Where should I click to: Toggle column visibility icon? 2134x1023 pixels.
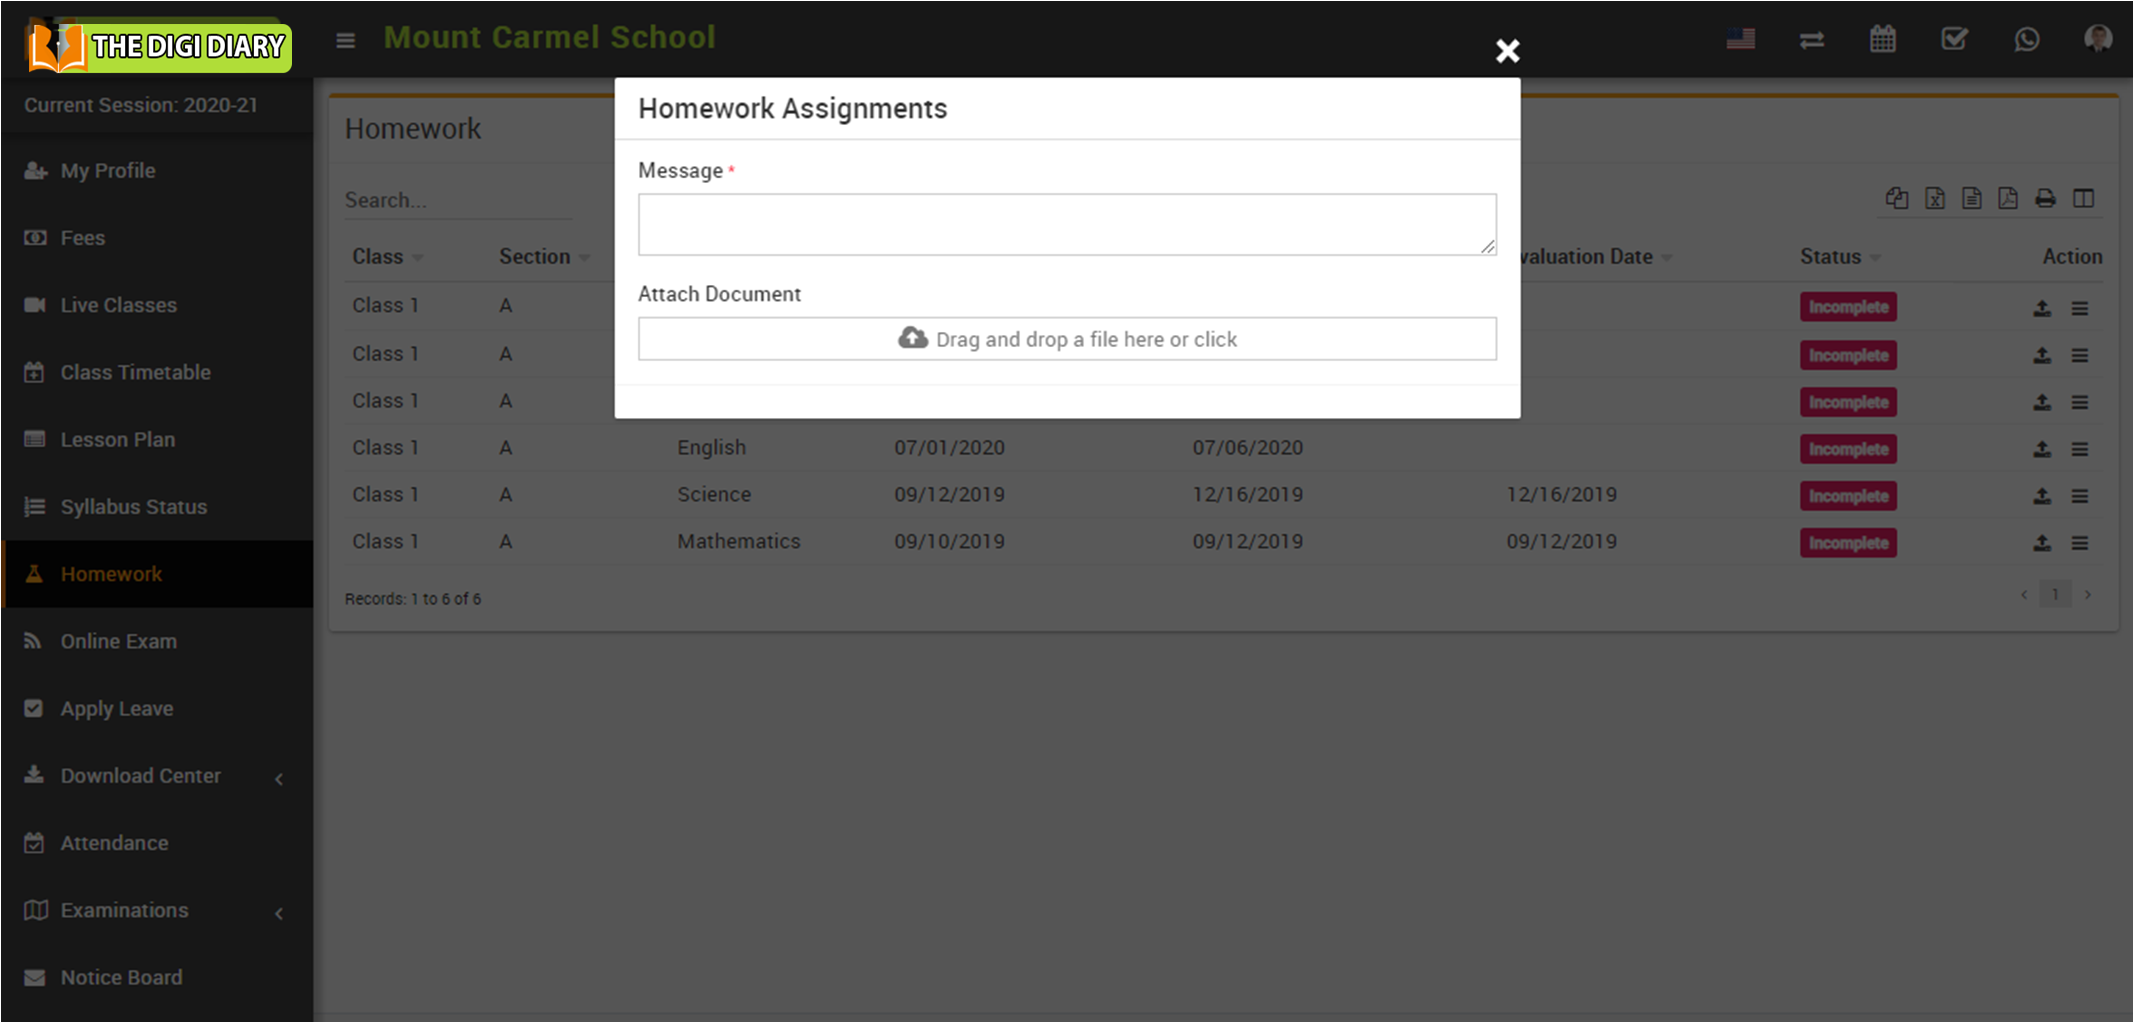2083,199
